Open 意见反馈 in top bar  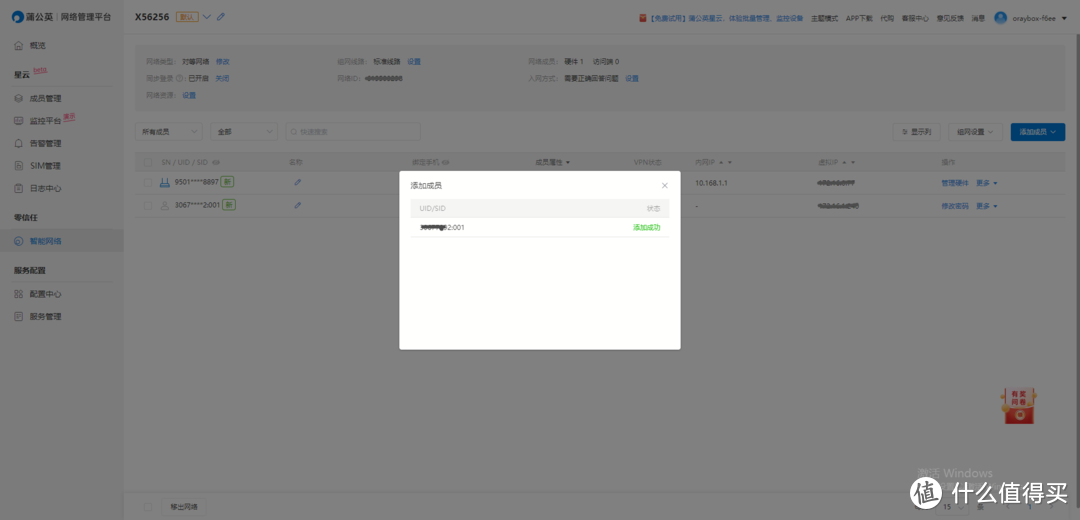tap(951, 19)
